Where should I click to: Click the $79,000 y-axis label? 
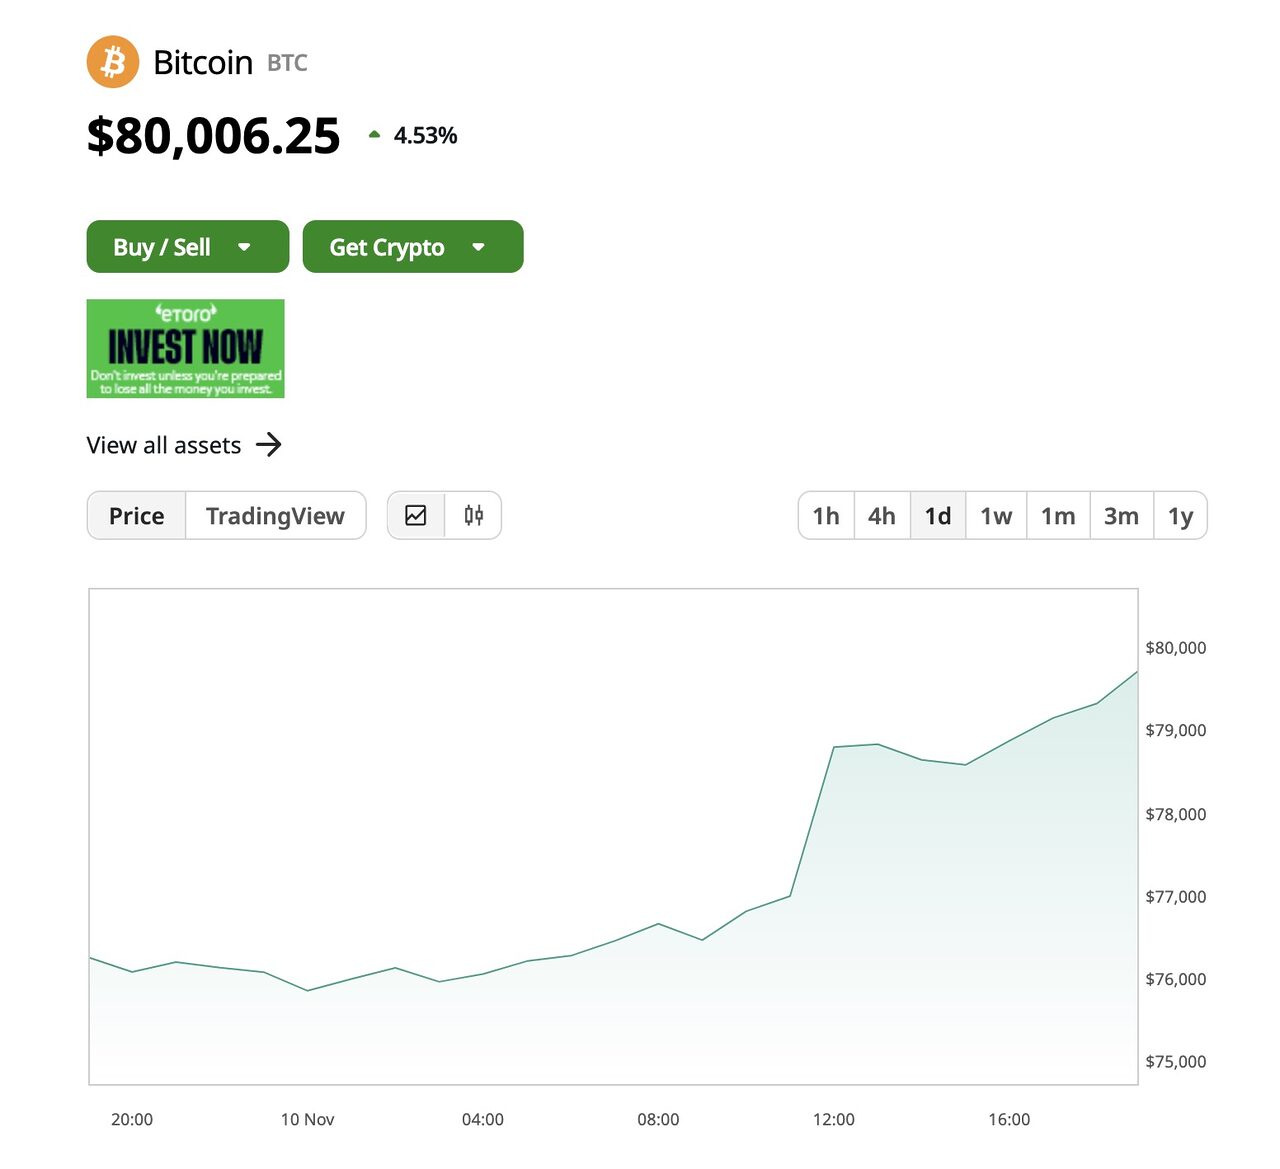[x=1176, y=730]
